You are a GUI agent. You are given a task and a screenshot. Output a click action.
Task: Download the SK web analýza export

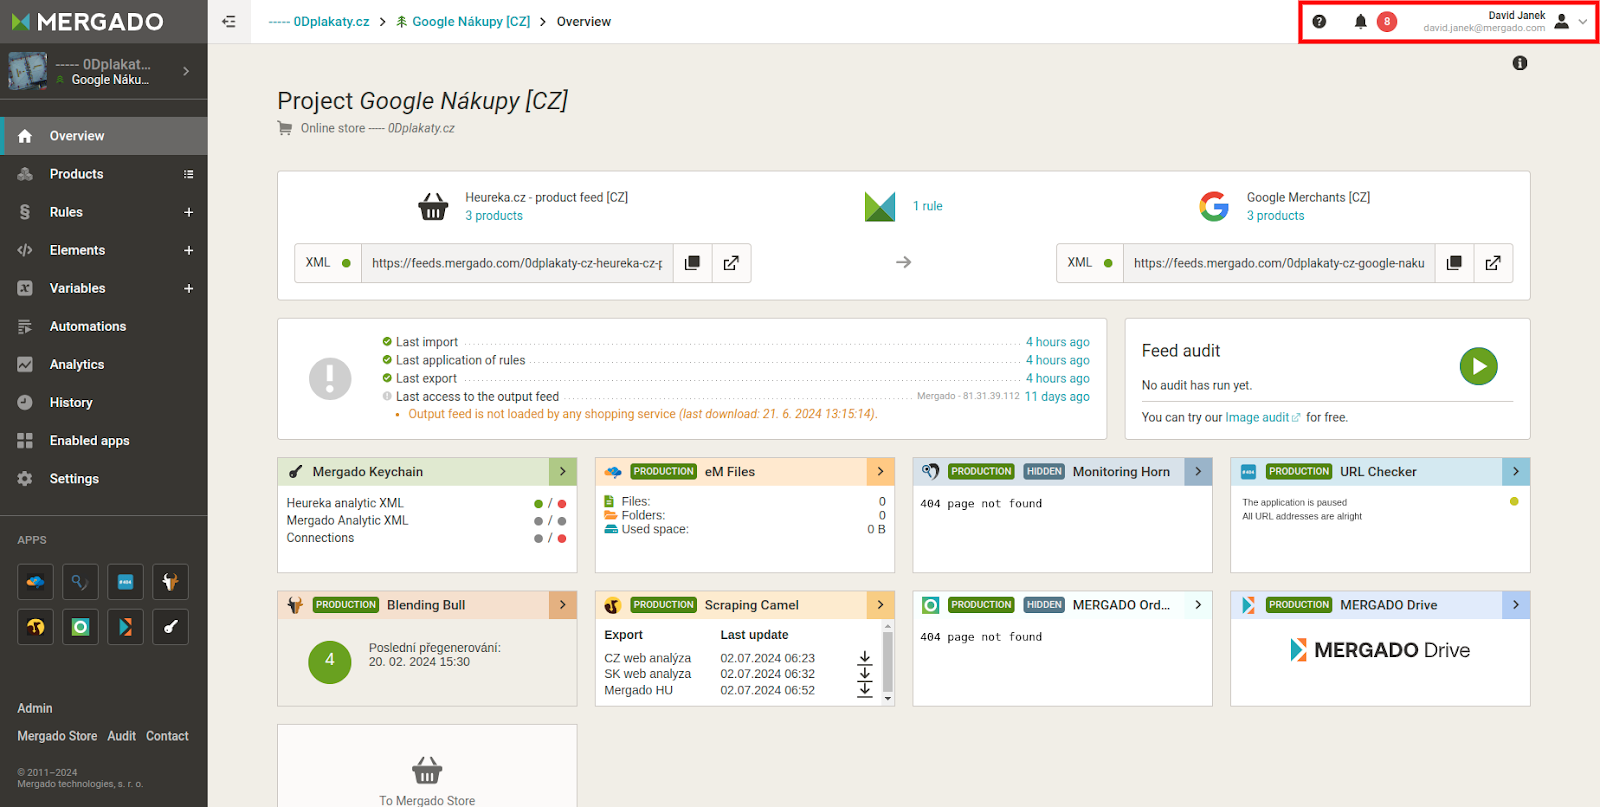point(865,674)
